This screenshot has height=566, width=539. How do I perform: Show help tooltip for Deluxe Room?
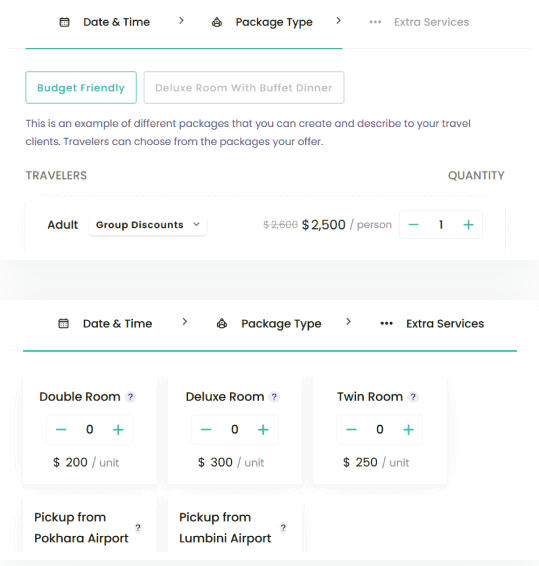(x=274, y=397)
